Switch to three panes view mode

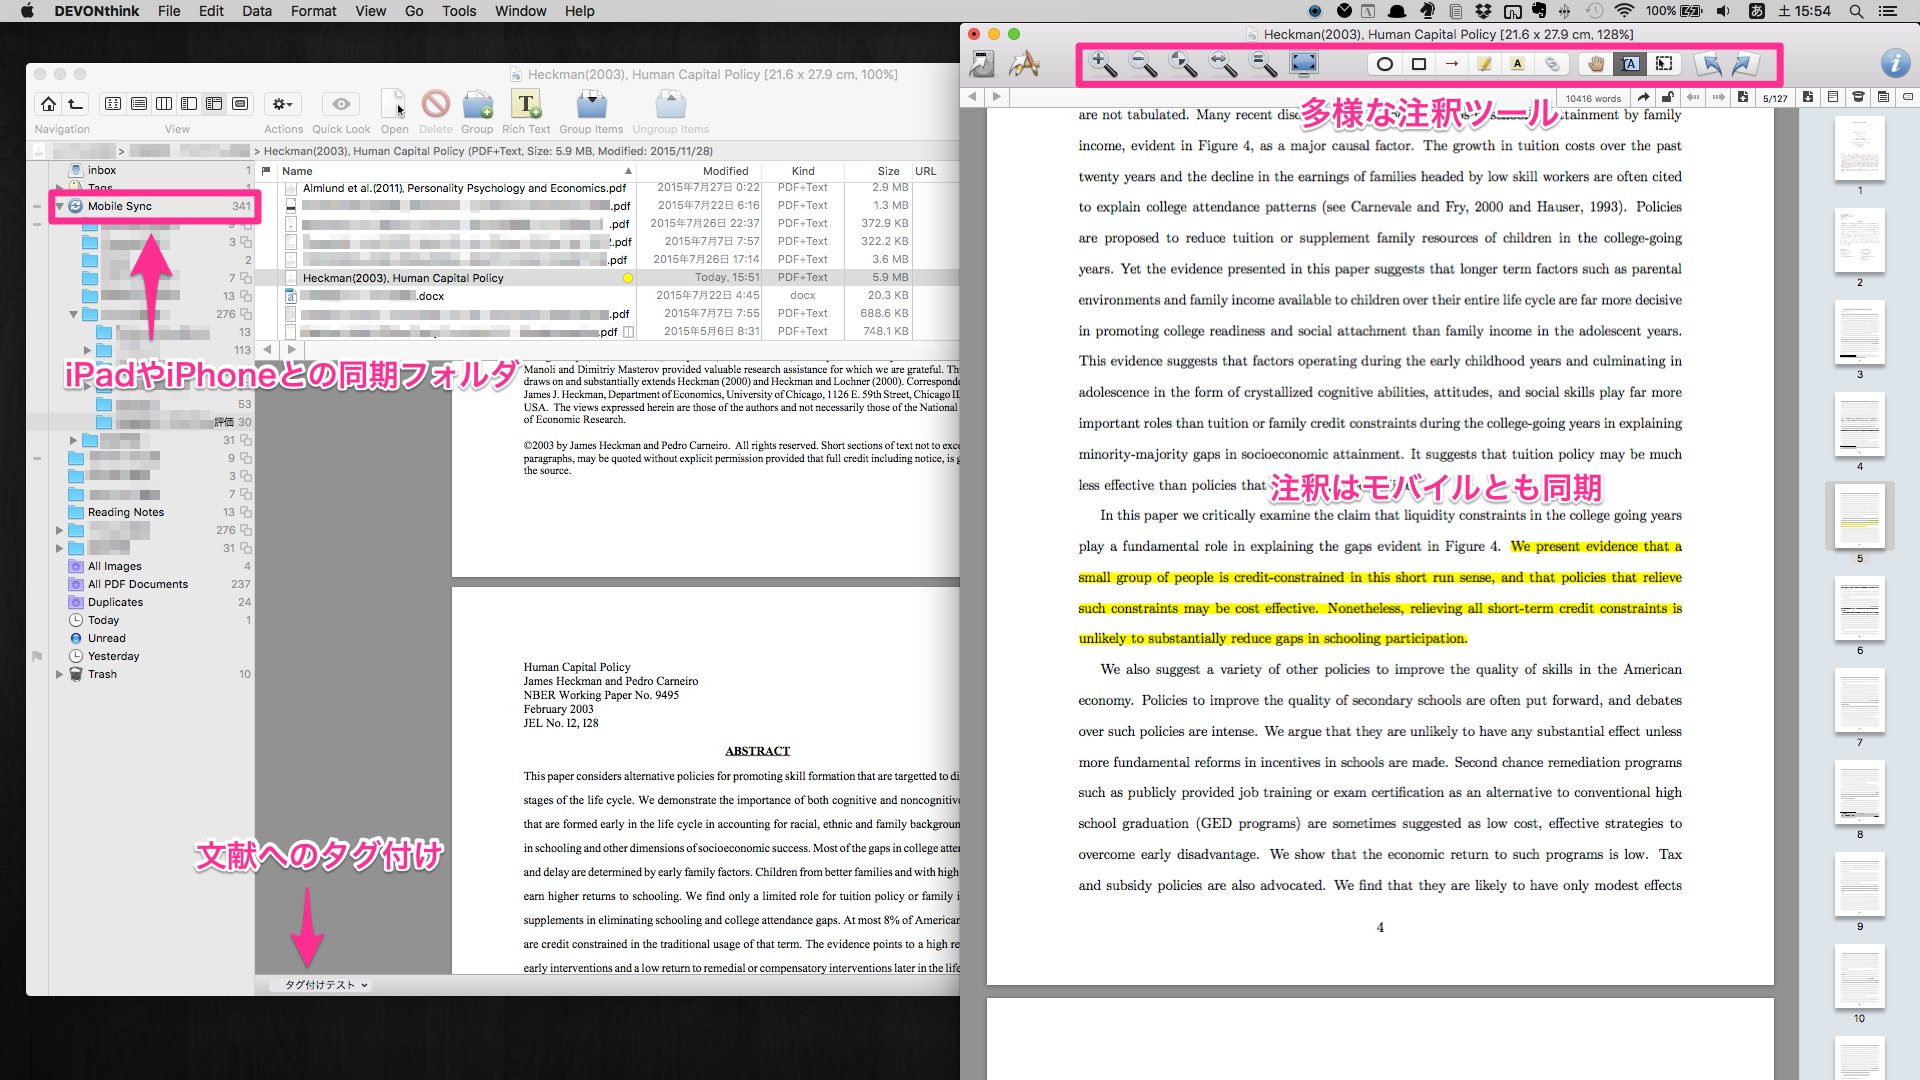[214, 104]
